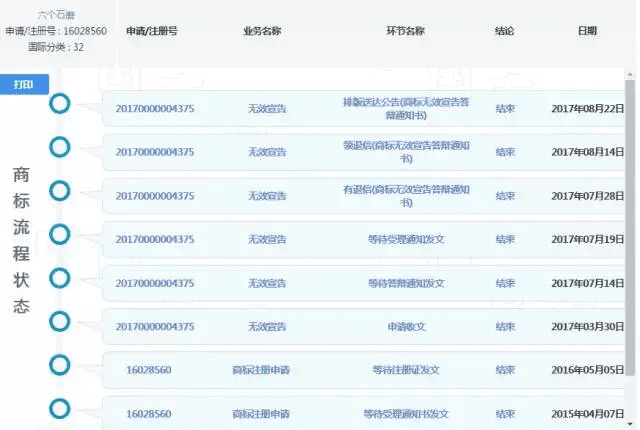This screenshot has height=430, width=640.
Task: Click the date 2015年04月07日
Action: (588, 414)
